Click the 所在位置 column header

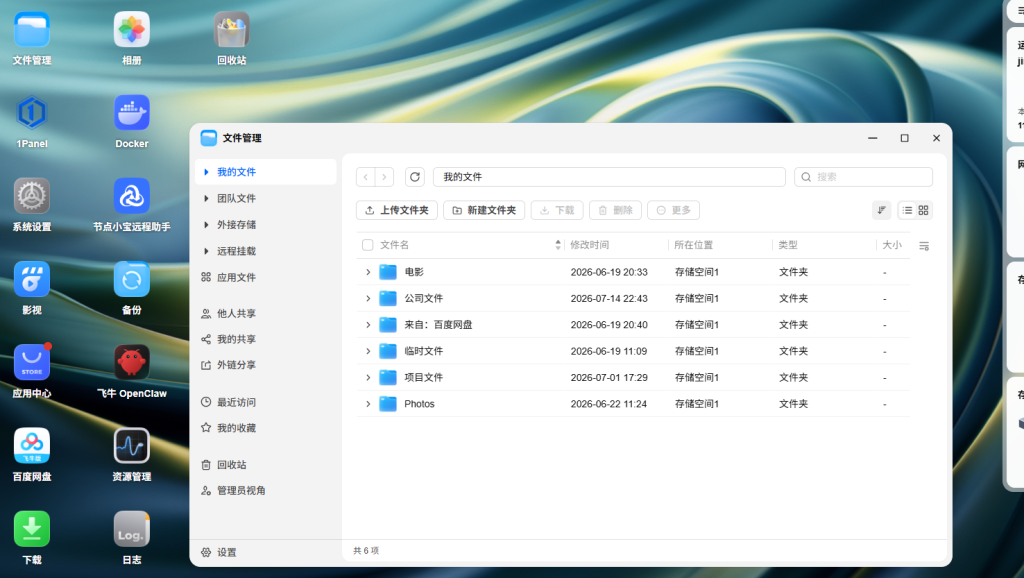(694, 245)
